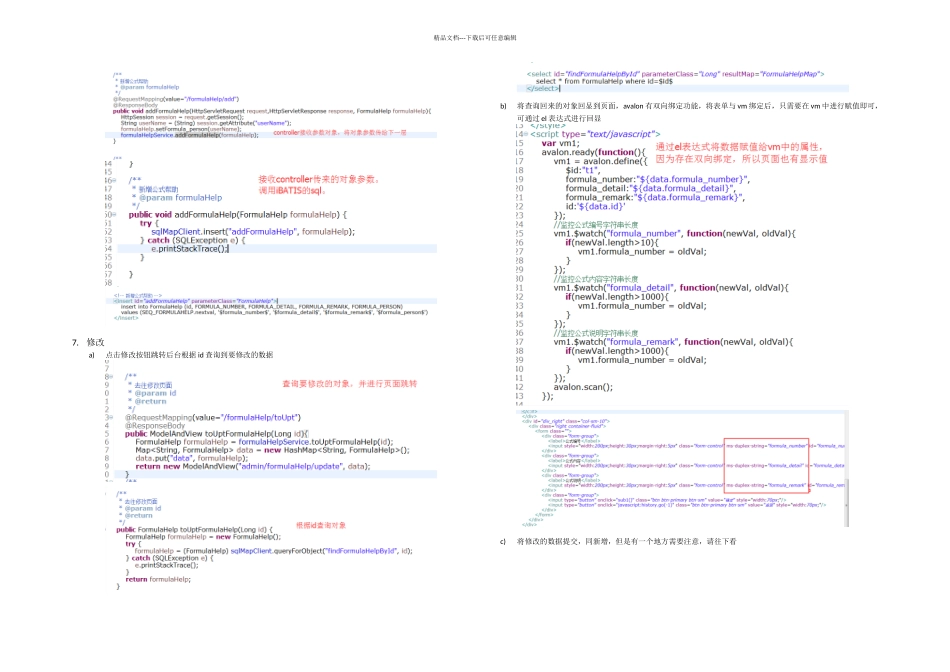Click the property line $id:"t1",
The width and height of the screenshot is (950, 672).
(583, 170)
